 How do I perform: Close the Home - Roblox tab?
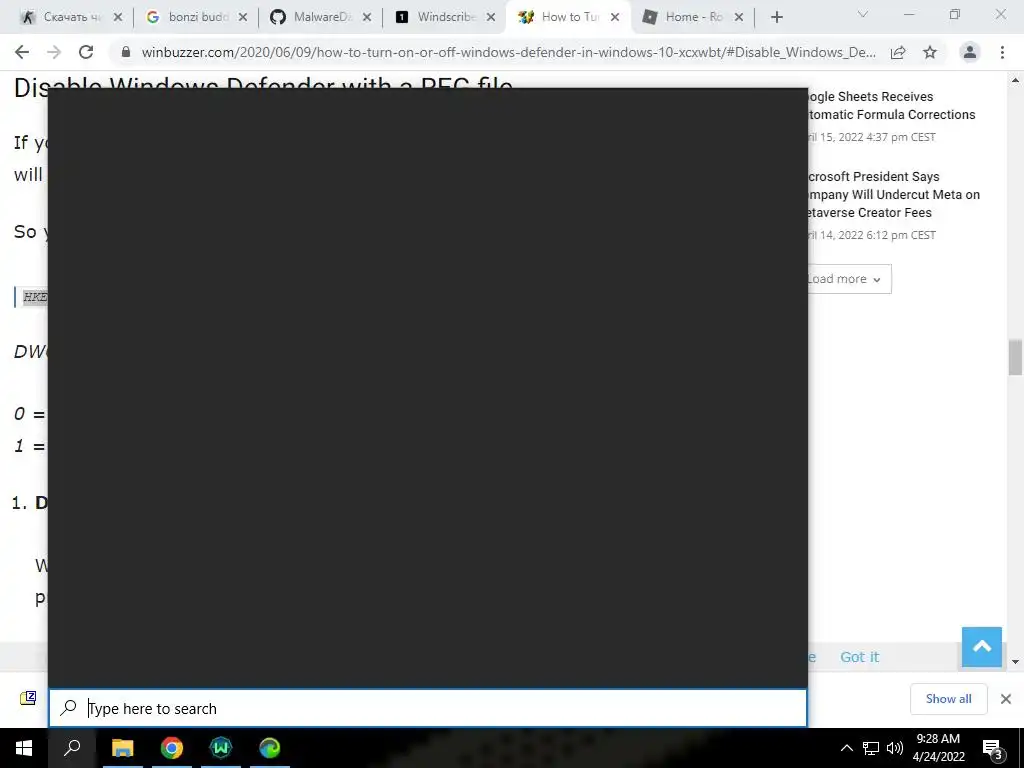click(739, 18)
